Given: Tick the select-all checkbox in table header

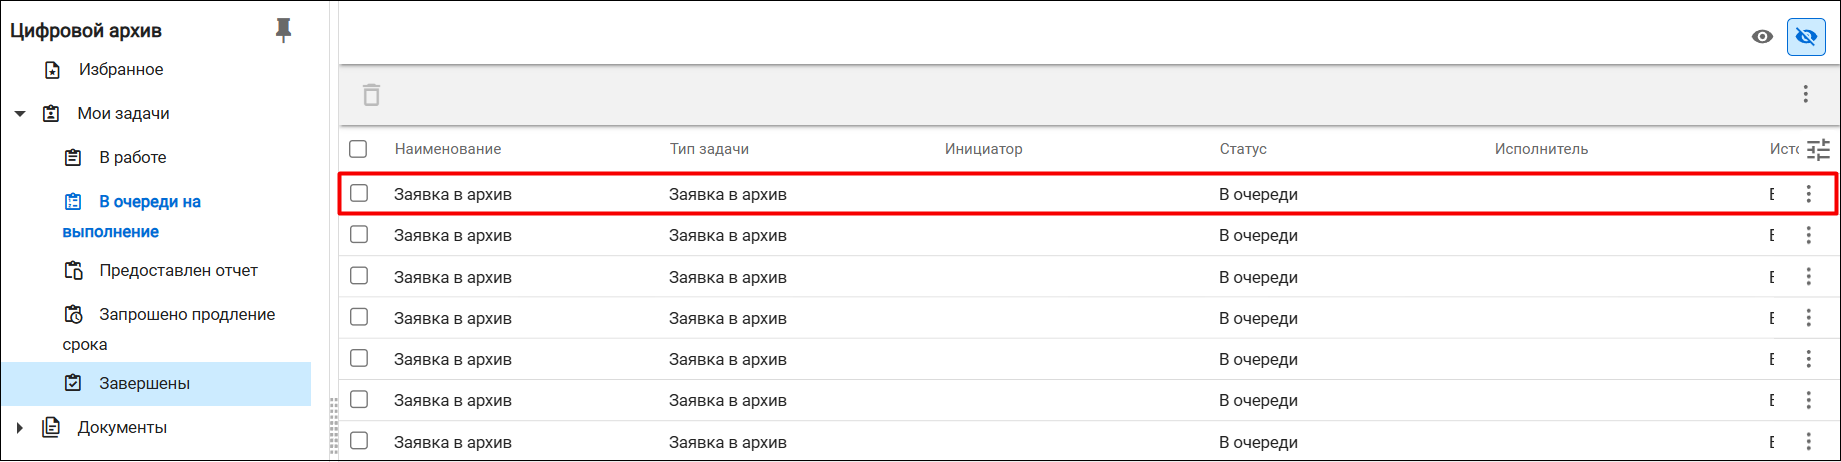Looking at the screenshot, I should coord(358,149).
